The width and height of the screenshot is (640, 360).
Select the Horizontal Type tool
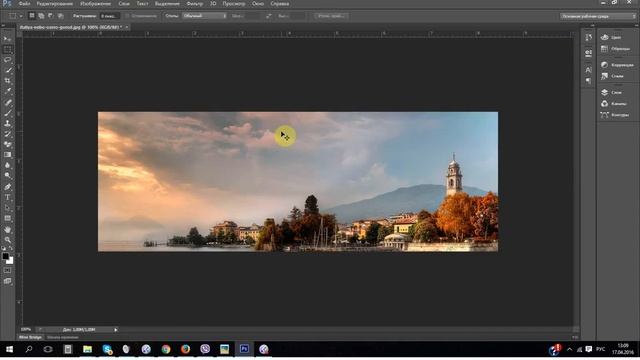click(x=7, y=198)
